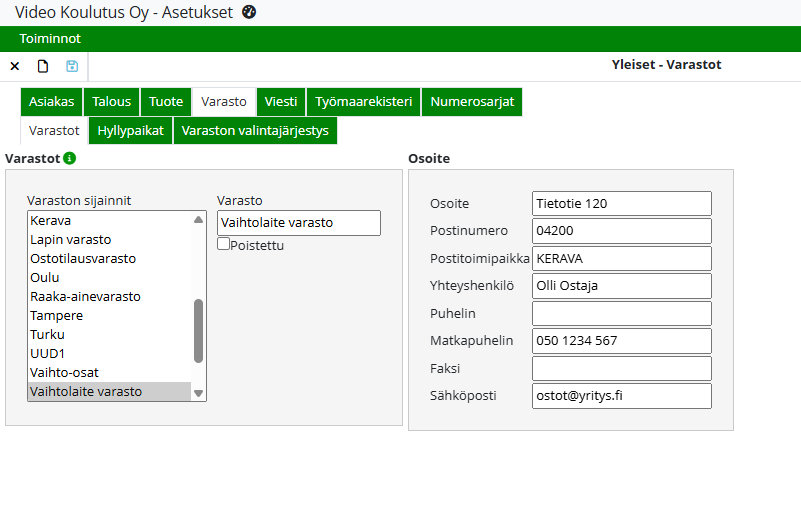Select Lapin varasto in the list
801x505 pixels.
70,240
